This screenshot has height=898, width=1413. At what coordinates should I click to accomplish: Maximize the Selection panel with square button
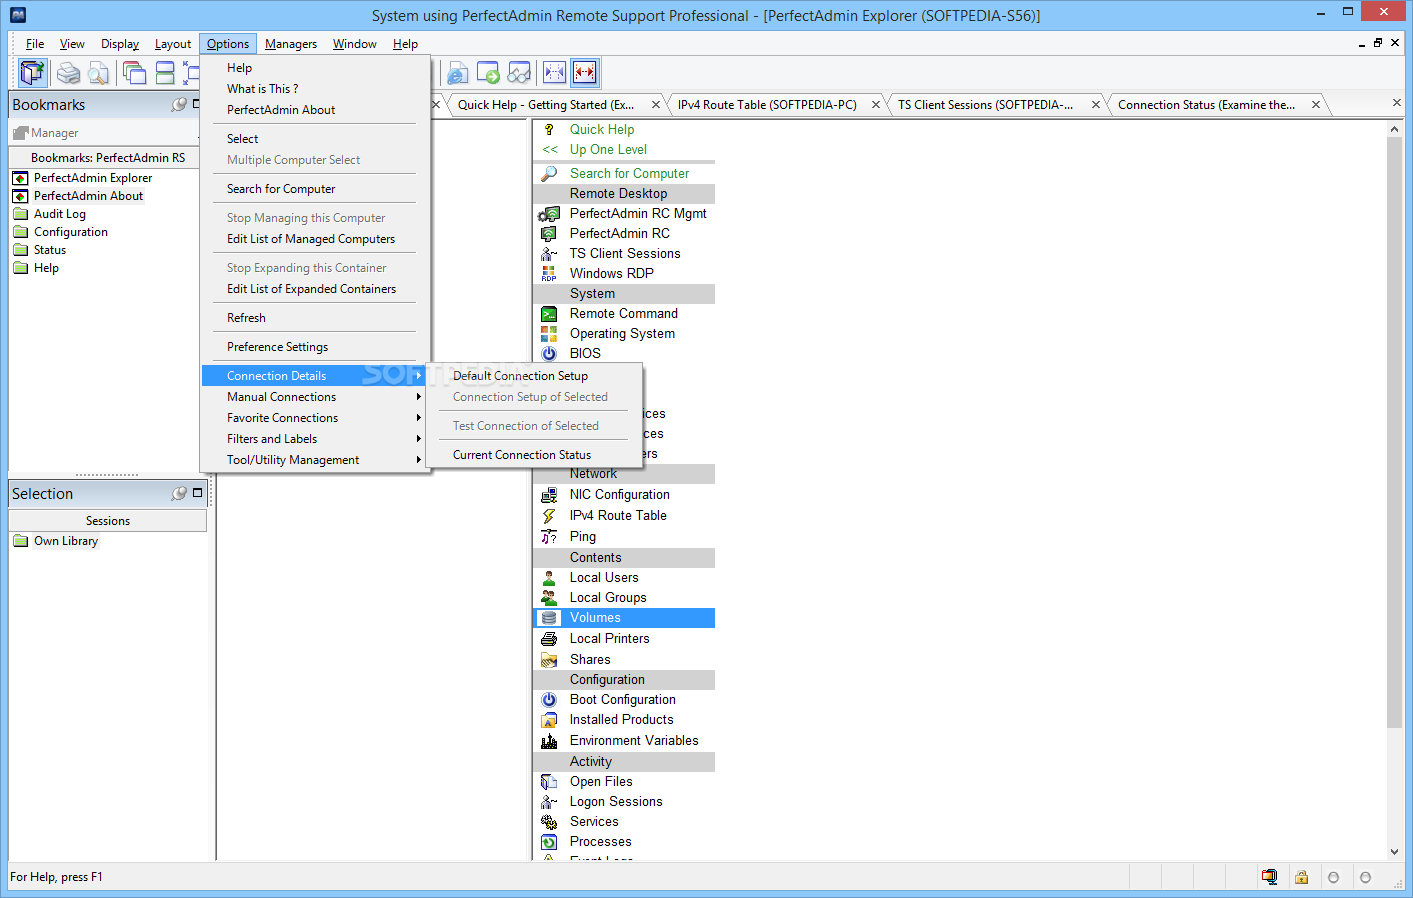pos(197,492)
